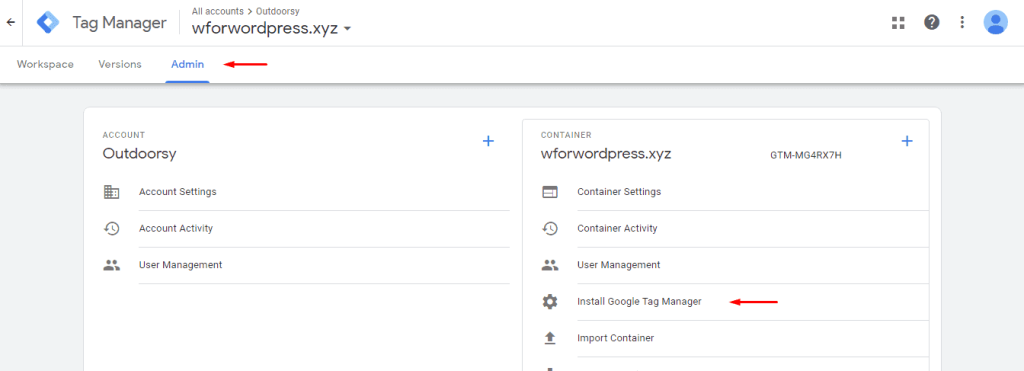Open the Outdoorsy breadcrumb link
The width and height of the screenshot is (1024, 371).
coord(278,11)
